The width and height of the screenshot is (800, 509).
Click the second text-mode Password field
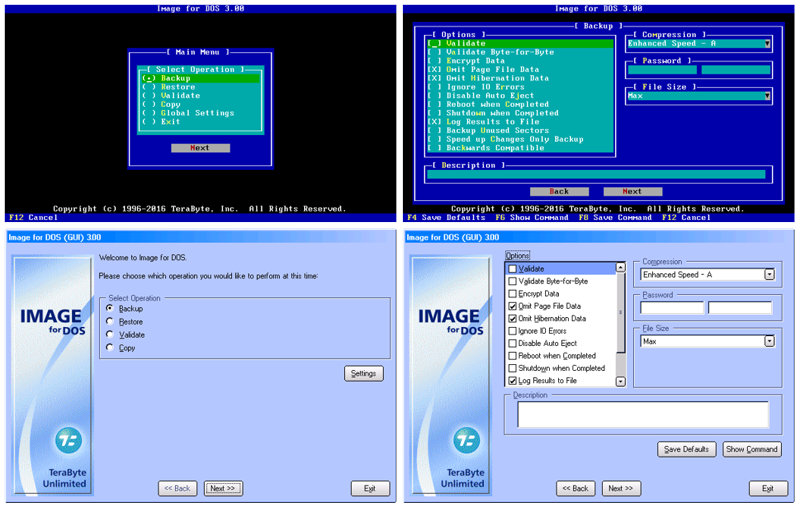(736, 70)
